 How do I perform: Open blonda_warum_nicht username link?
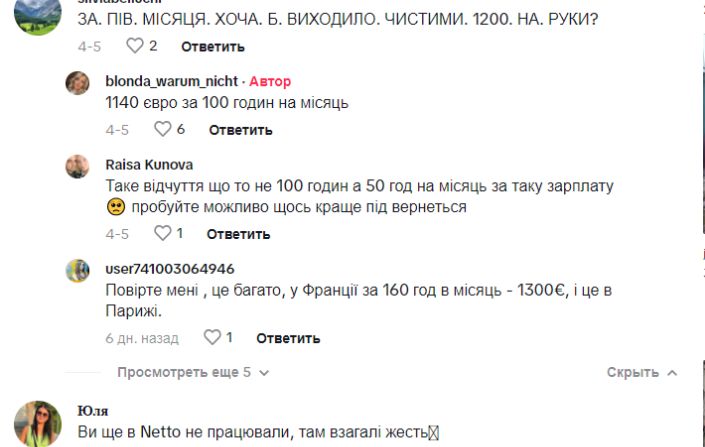pyautogui.click(x=172, y=81)
